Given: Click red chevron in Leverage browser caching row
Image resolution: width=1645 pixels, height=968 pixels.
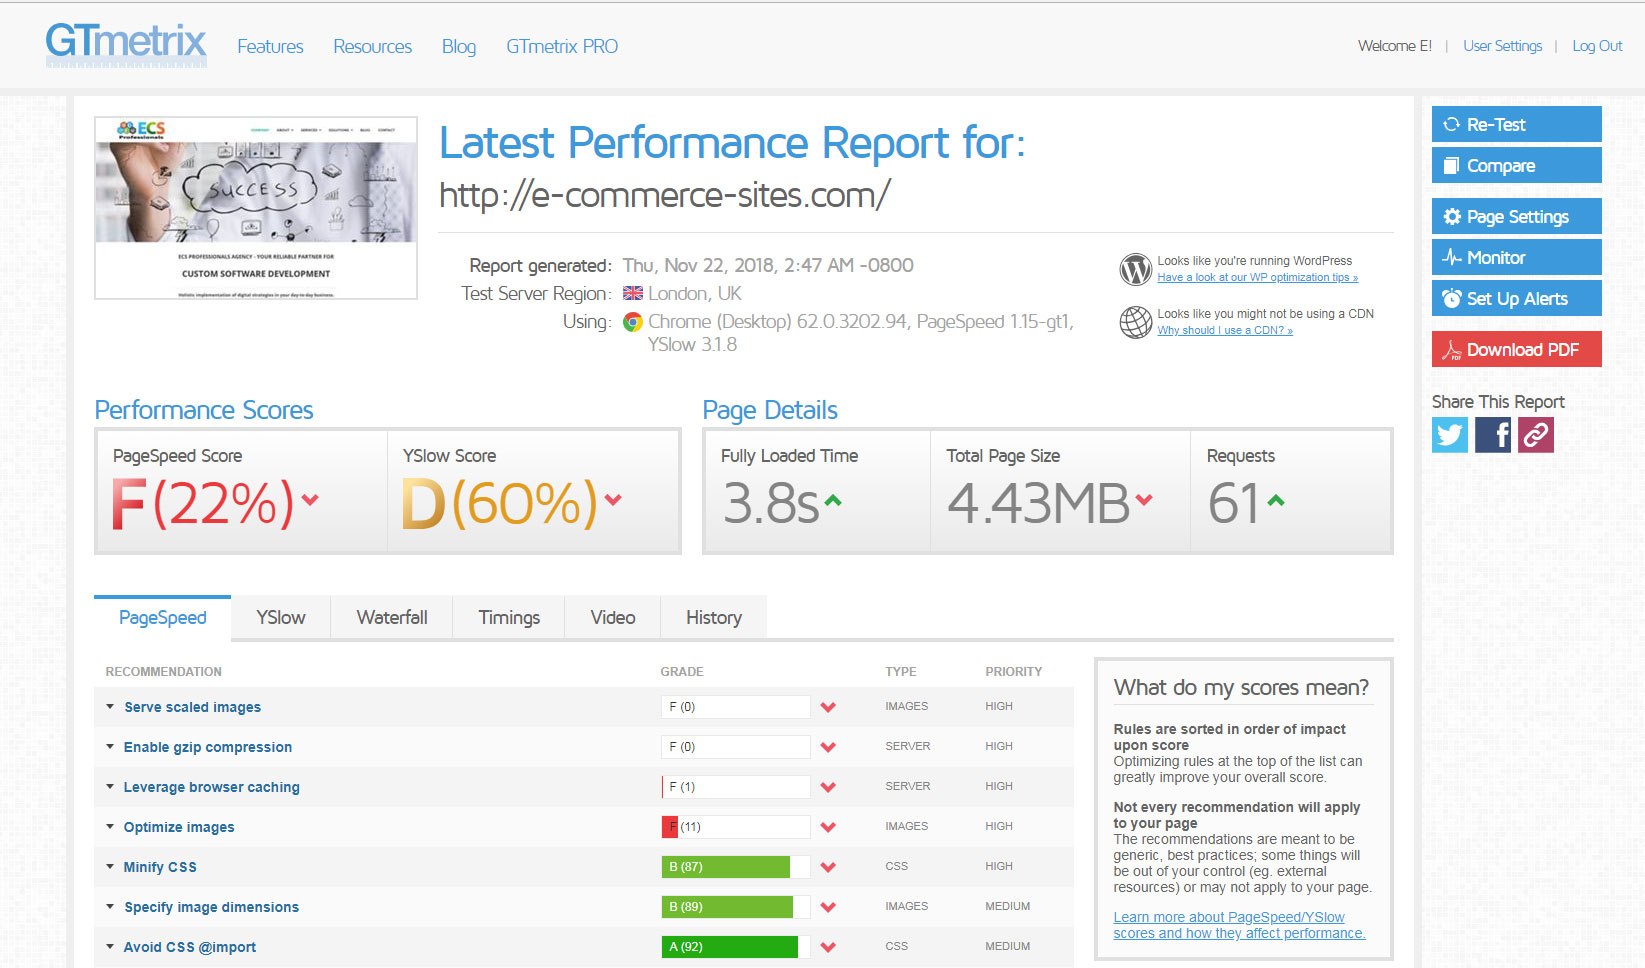Looking at the screenshot, I should (828, 787).
